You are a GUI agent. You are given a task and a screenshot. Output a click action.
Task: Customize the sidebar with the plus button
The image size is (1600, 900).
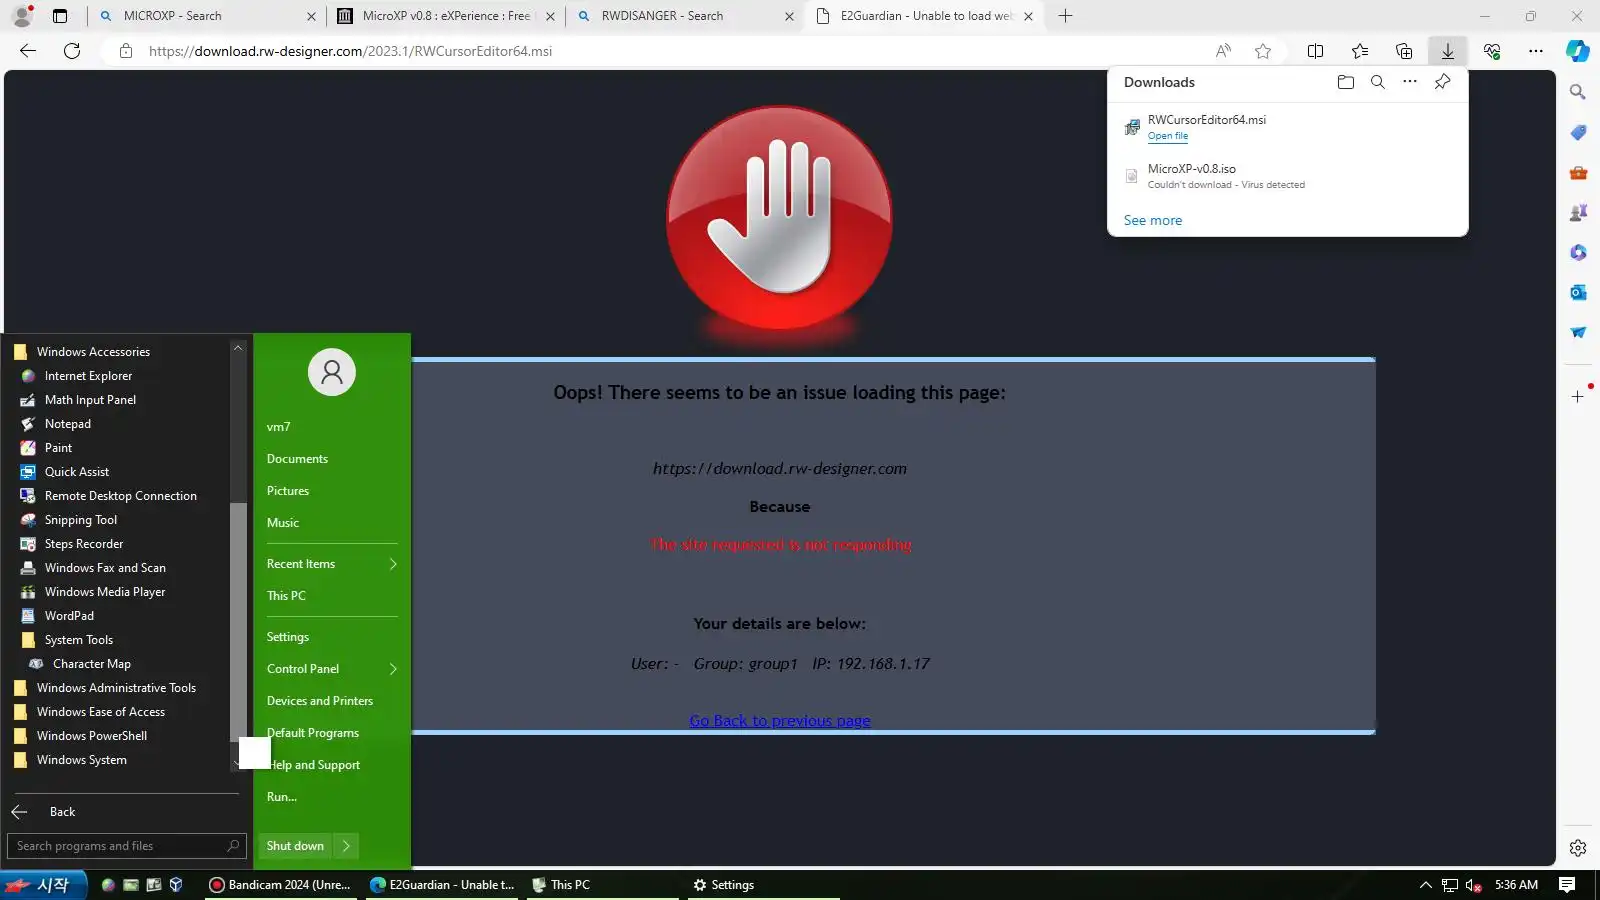1578,396
